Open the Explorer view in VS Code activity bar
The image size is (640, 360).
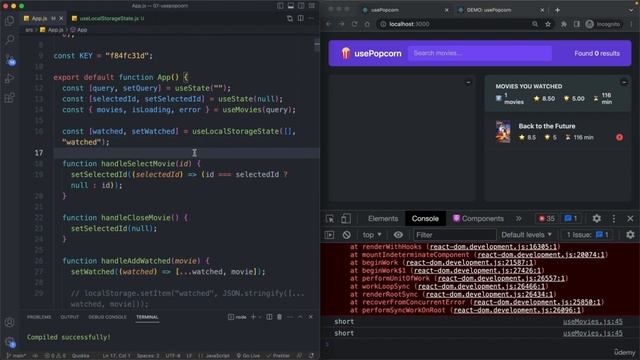click(x=9, y=20)
